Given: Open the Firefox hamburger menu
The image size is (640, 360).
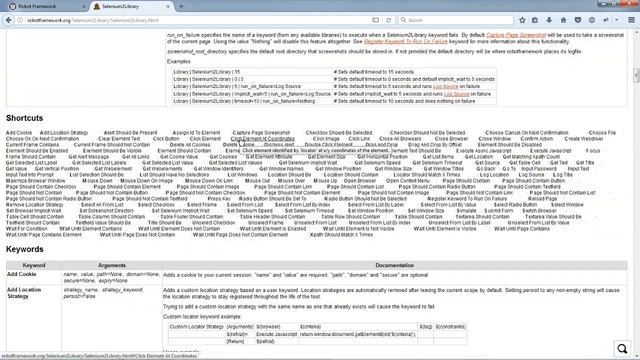Looking at the screenshot, I should (x=631, y=20).
